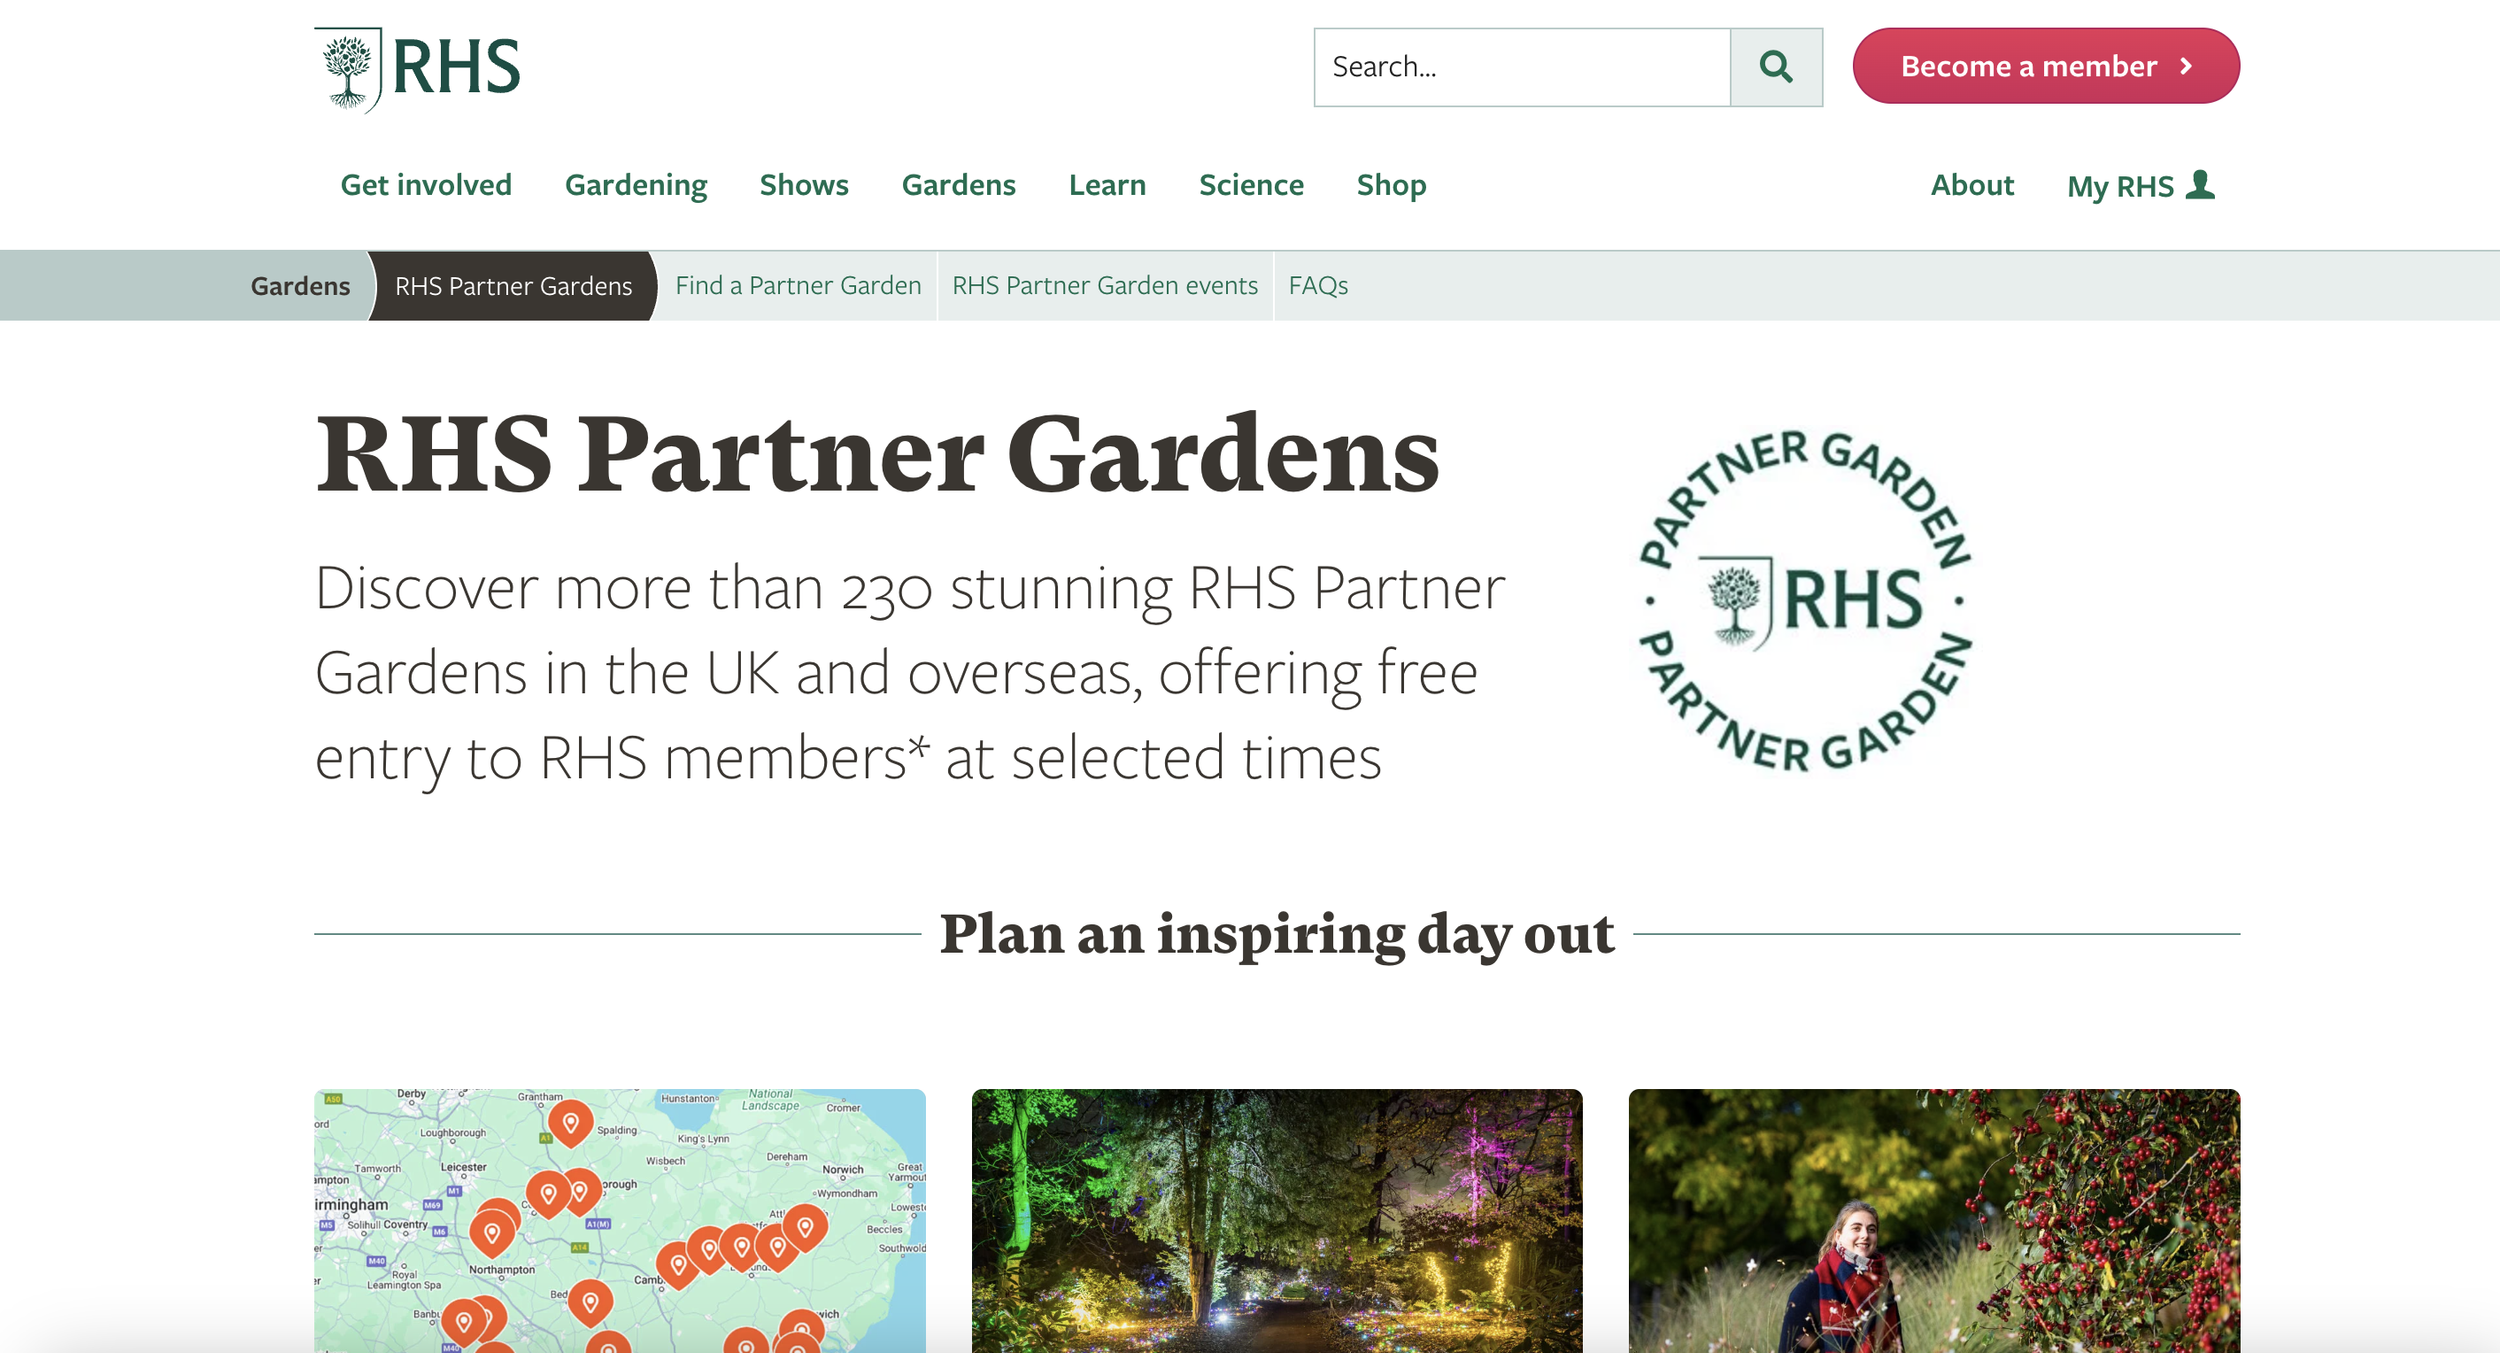This screenshot has height=1353, width=2500.
Task: Click the magnifying glass search icon
Action: click(x=1776, y=67)
